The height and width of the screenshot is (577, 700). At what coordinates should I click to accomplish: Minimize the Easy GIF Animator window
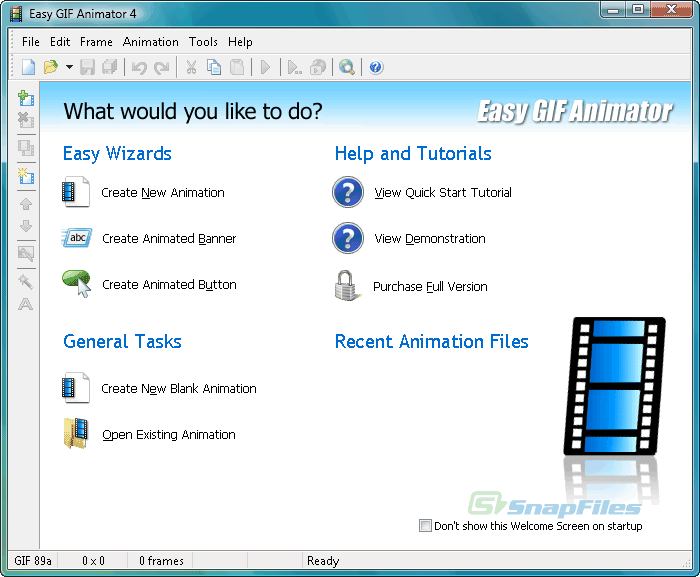[x=613, y=9]
